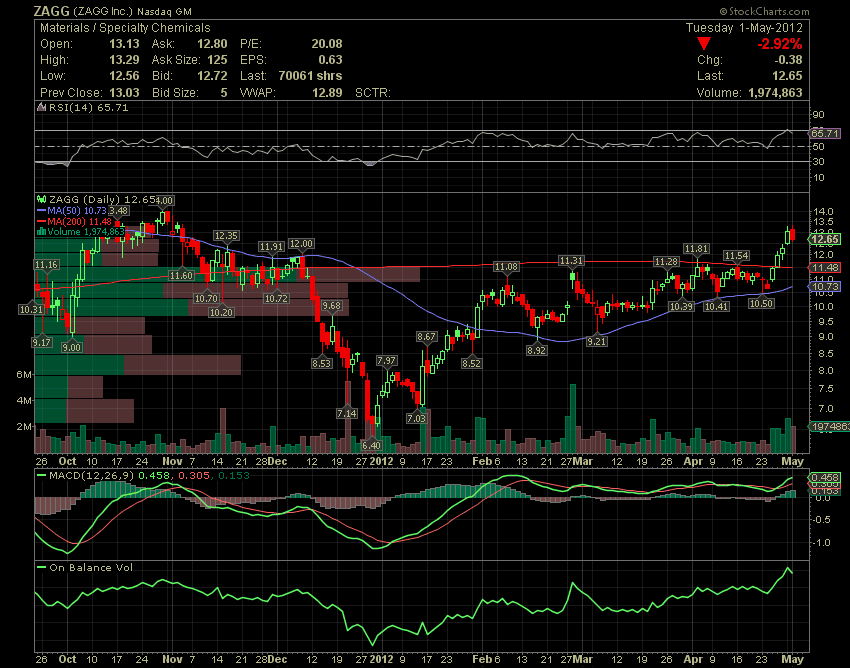Click the 6.40 low price label
The image size is (850, 668).
click(x=371, y=445)
